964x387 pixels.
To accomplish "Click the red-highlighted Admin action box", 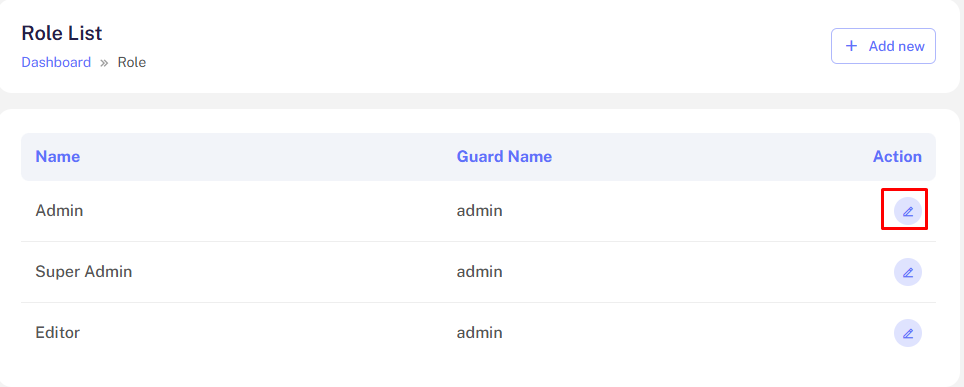I will (904, 209).
